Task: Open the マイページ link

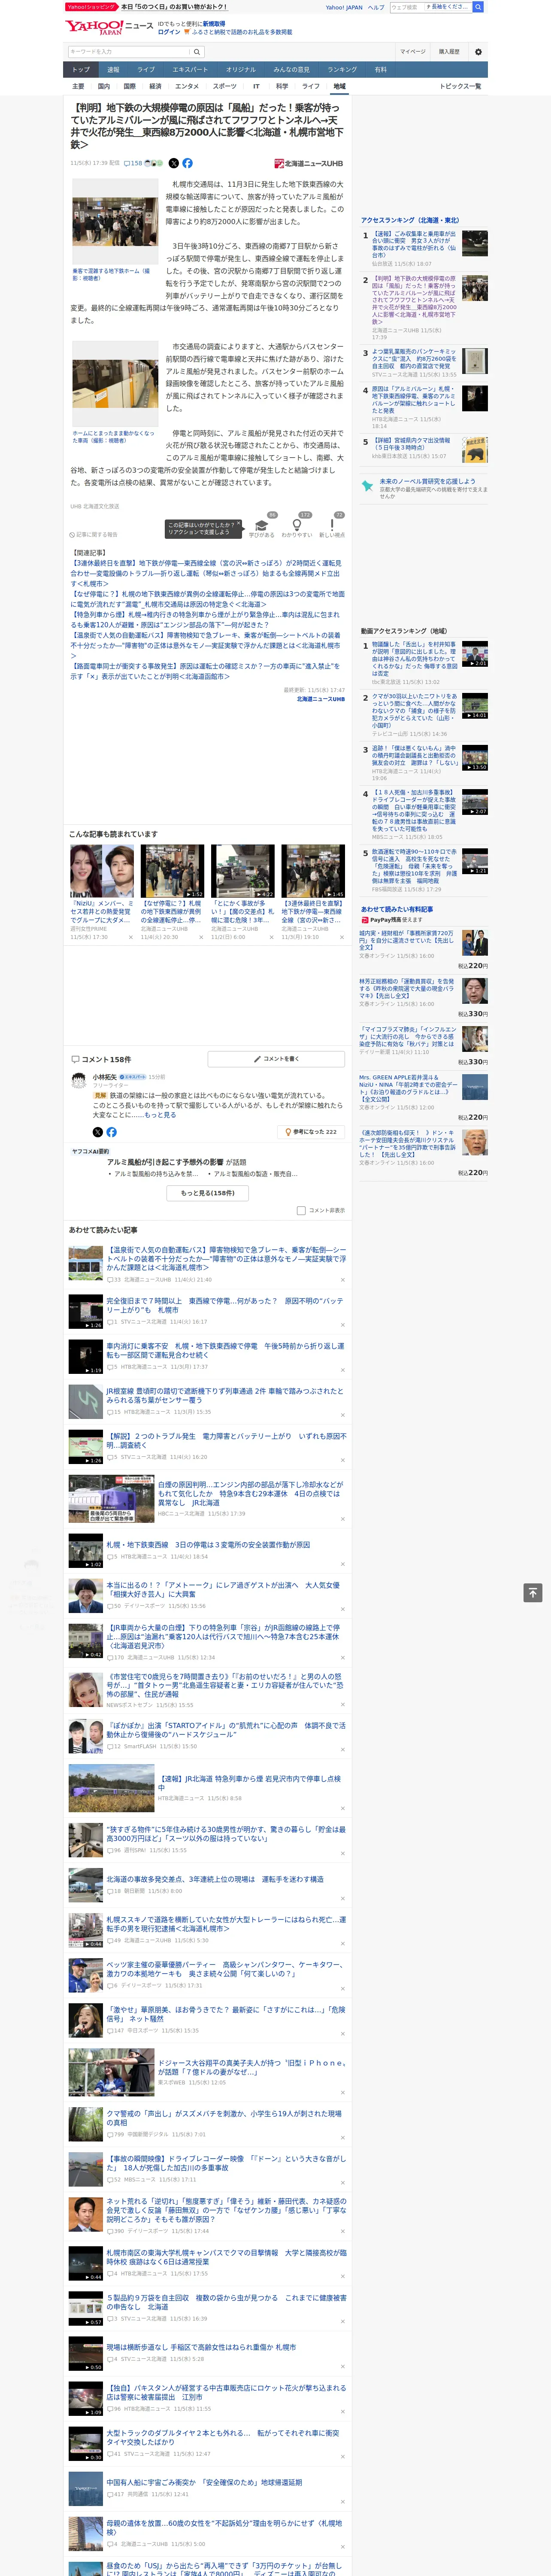Action: pos(412,52)
